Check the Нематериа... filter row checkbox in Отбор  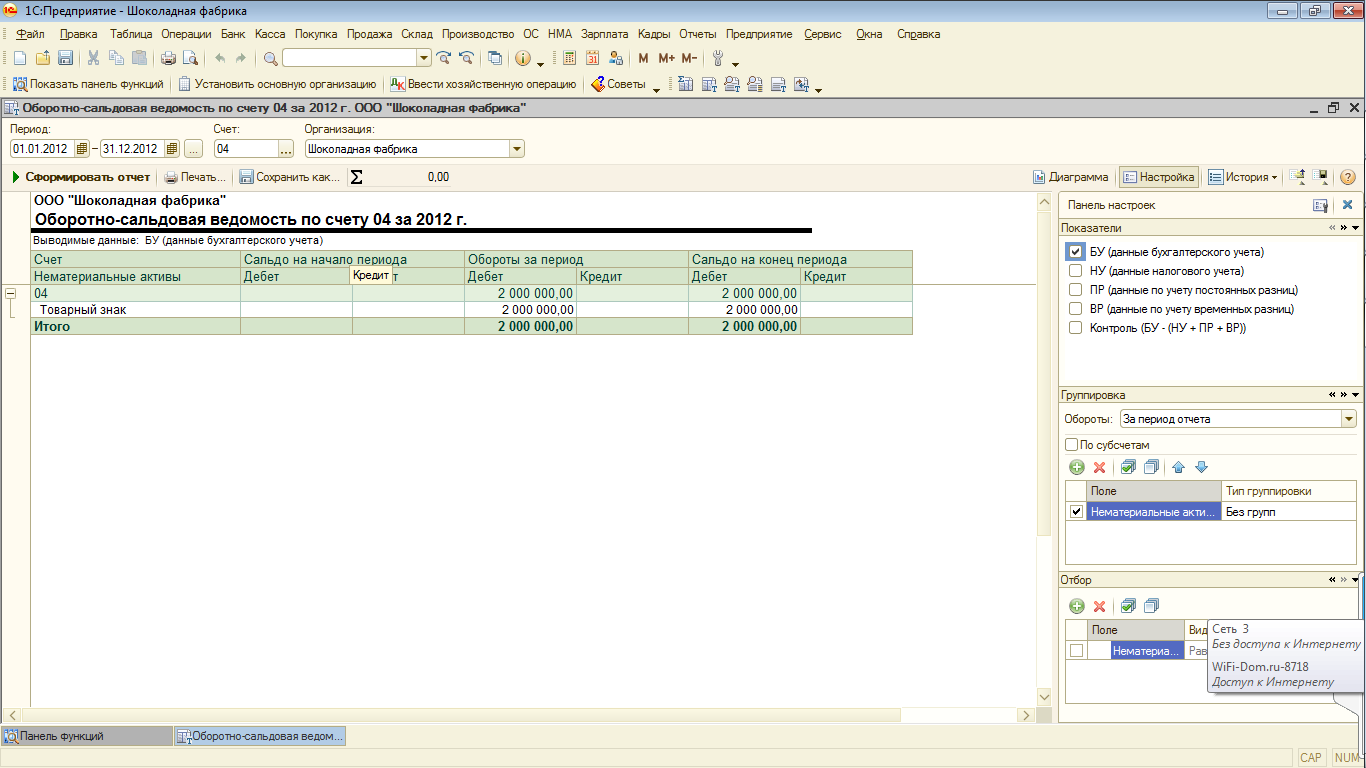[x=1076, y=651]
